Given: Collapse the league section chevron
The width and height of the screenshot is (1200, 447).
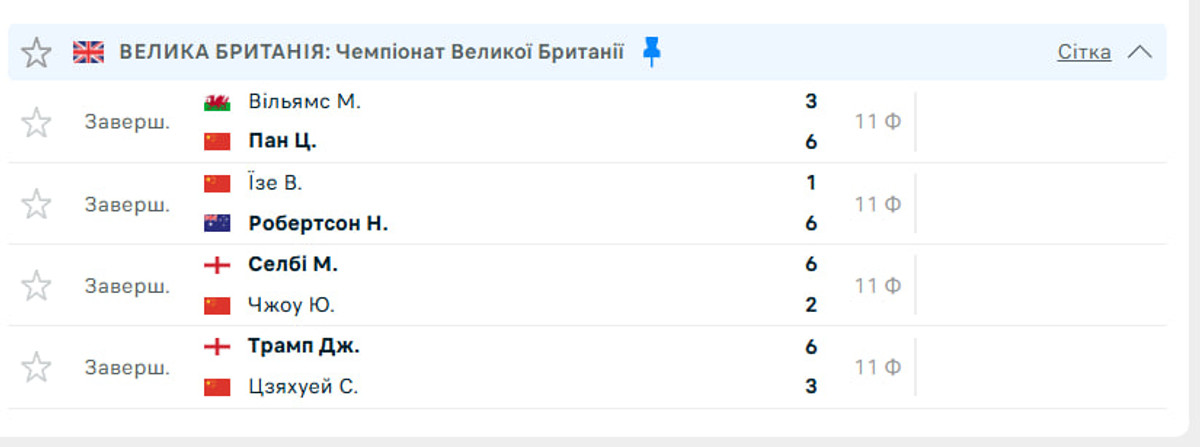Looking at the screenshot, I should tap(1139, 52).
